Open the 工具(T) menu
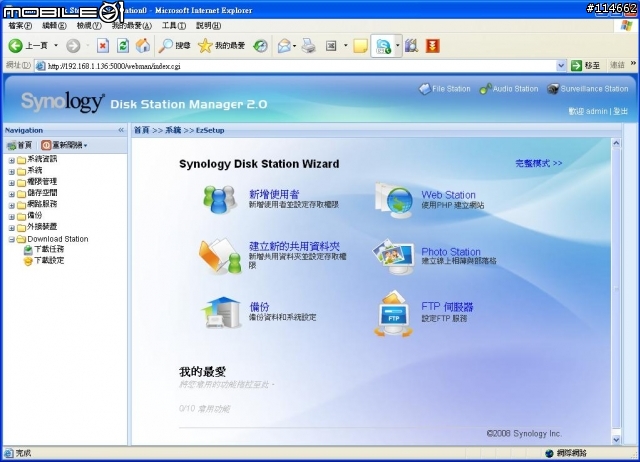Screen dimensions: 640x462 coord(174,26)
